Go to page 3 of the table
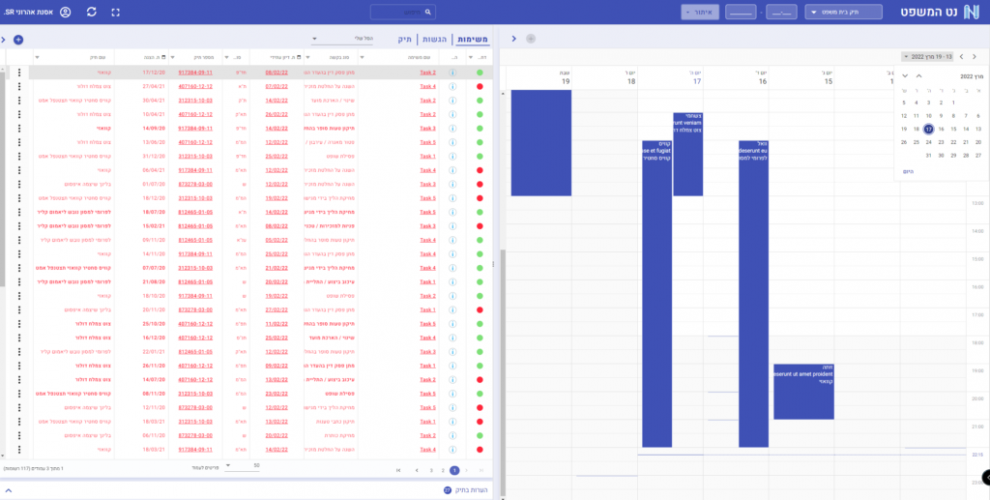 point(431,470)
